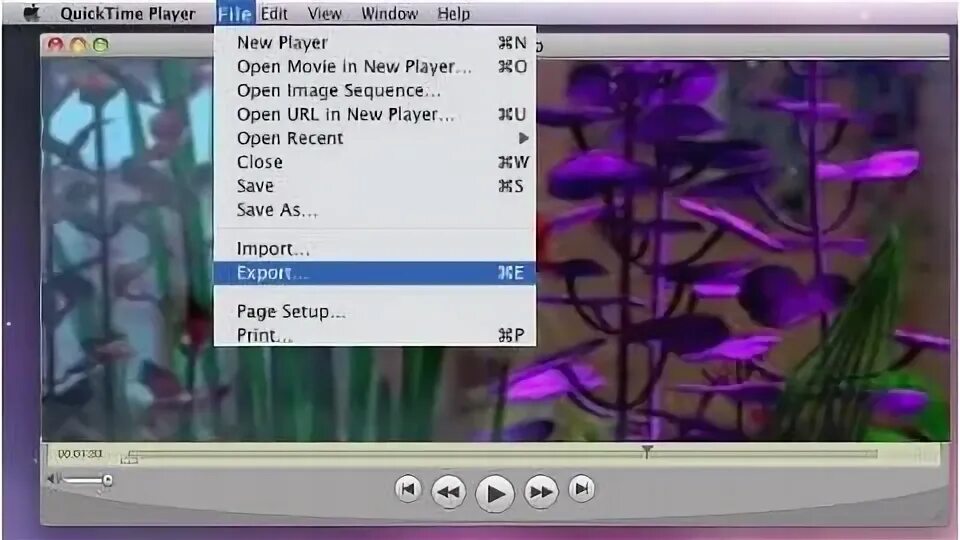Viewport: 960px width, 540px height.
Task: Choose New Player from File menu
Action: [x=375, y=42]
